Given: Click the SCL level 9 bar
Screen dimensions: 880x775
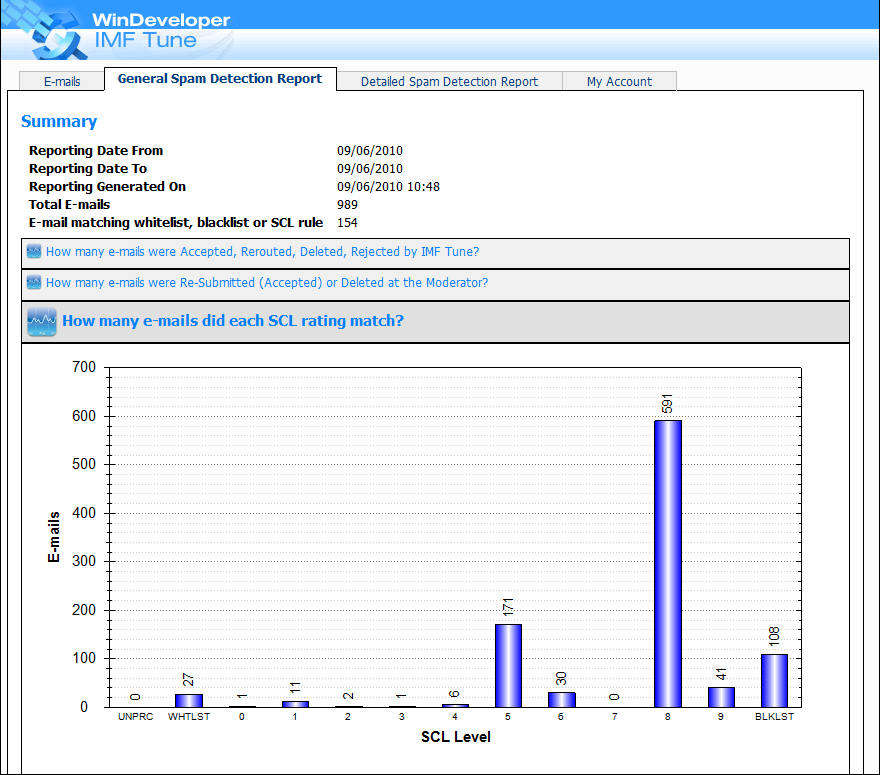Looking at the screenshot, I should pos(721,697).
